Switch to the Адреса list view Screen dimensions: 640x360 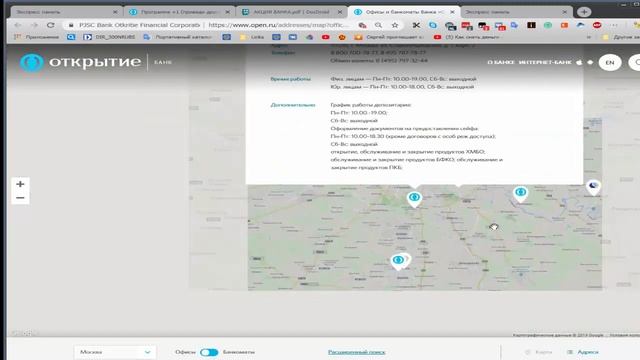583,352
